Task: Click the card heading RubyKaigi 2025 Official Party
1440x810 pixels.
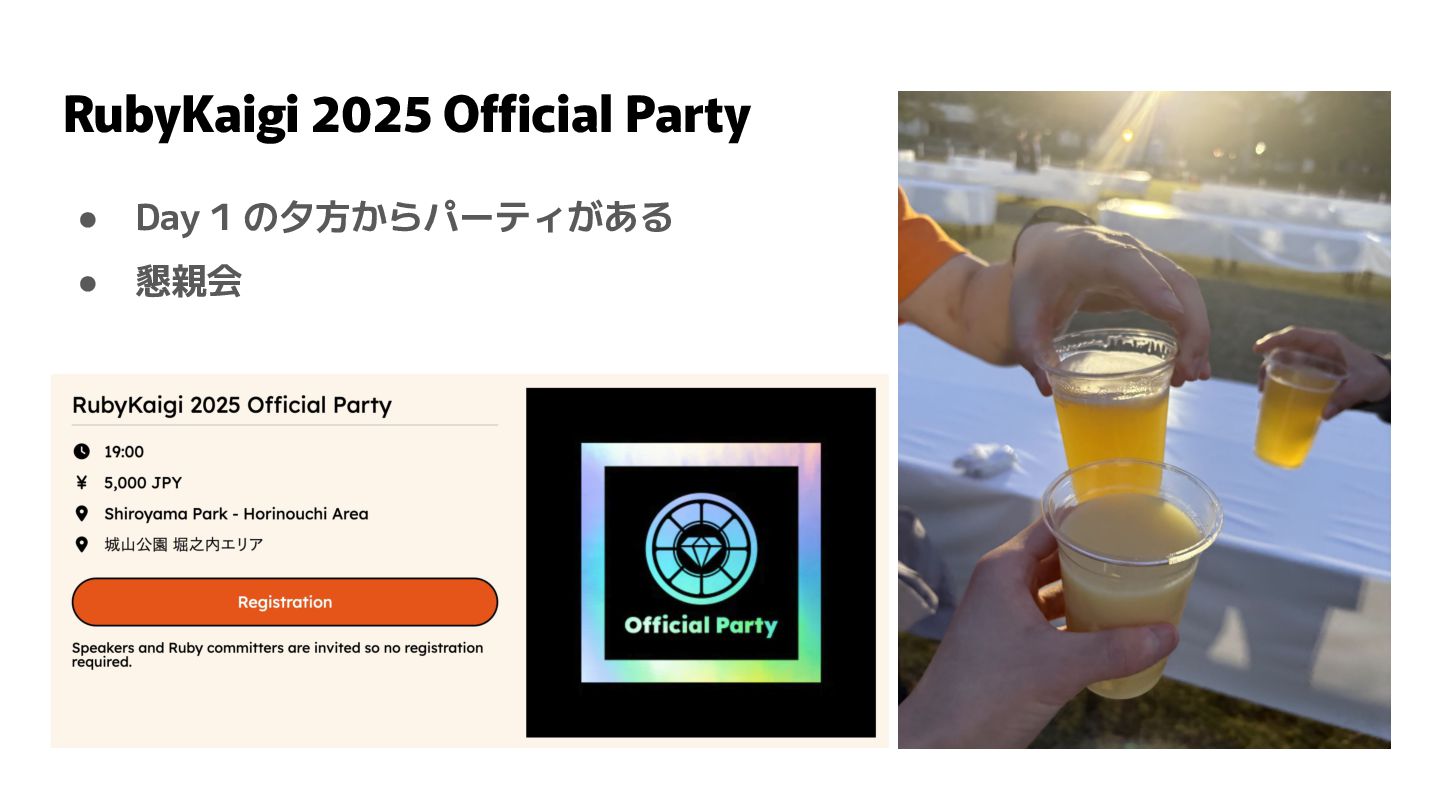Action: coord(232,405)
